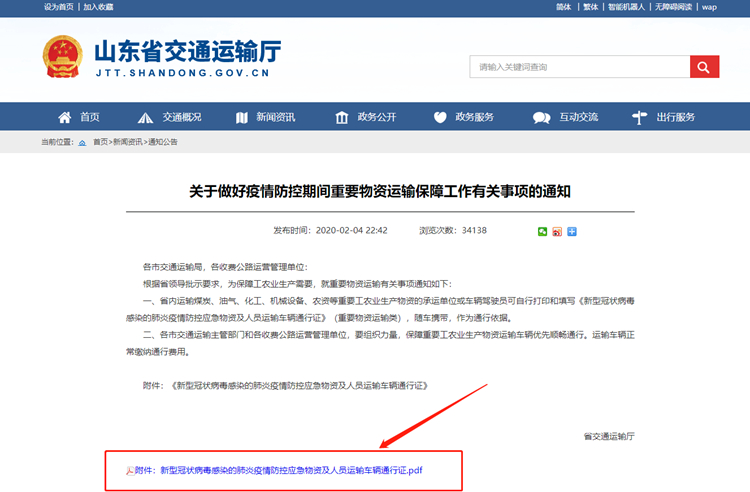Click the red search magnifier button
750x492 pixels.
pyautogui.click(x=704, y=66)
